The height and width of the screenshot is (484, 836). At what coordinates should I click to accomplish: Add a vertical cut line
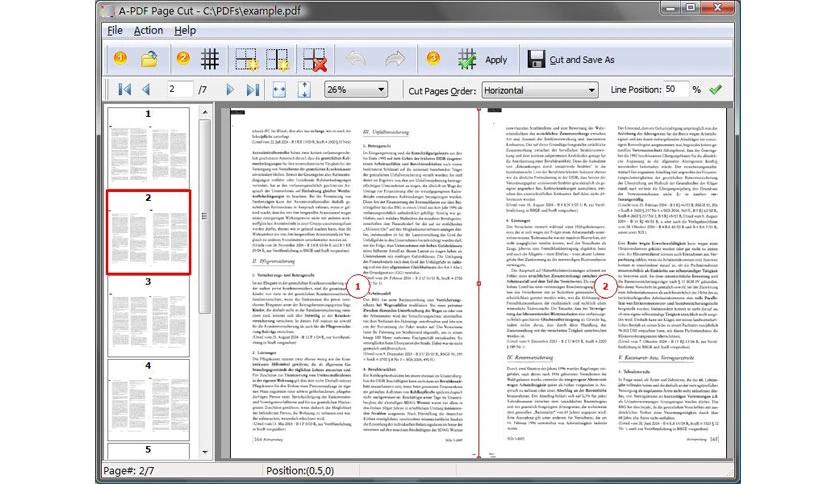277,59
